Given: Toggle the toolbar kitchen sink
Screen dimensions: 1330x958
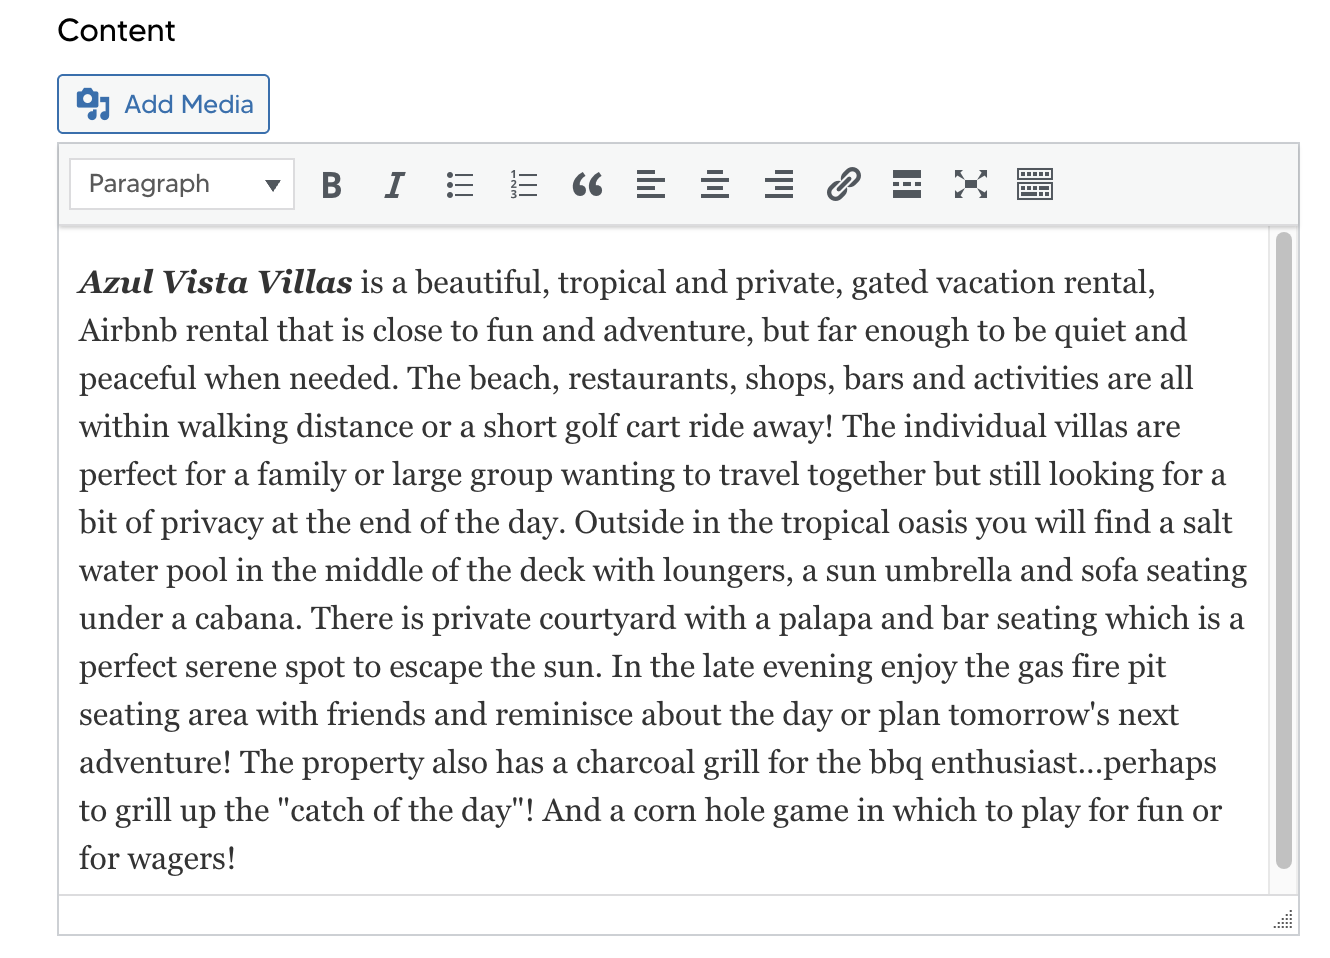Looking at the screenshot, I should point(1035,185).
